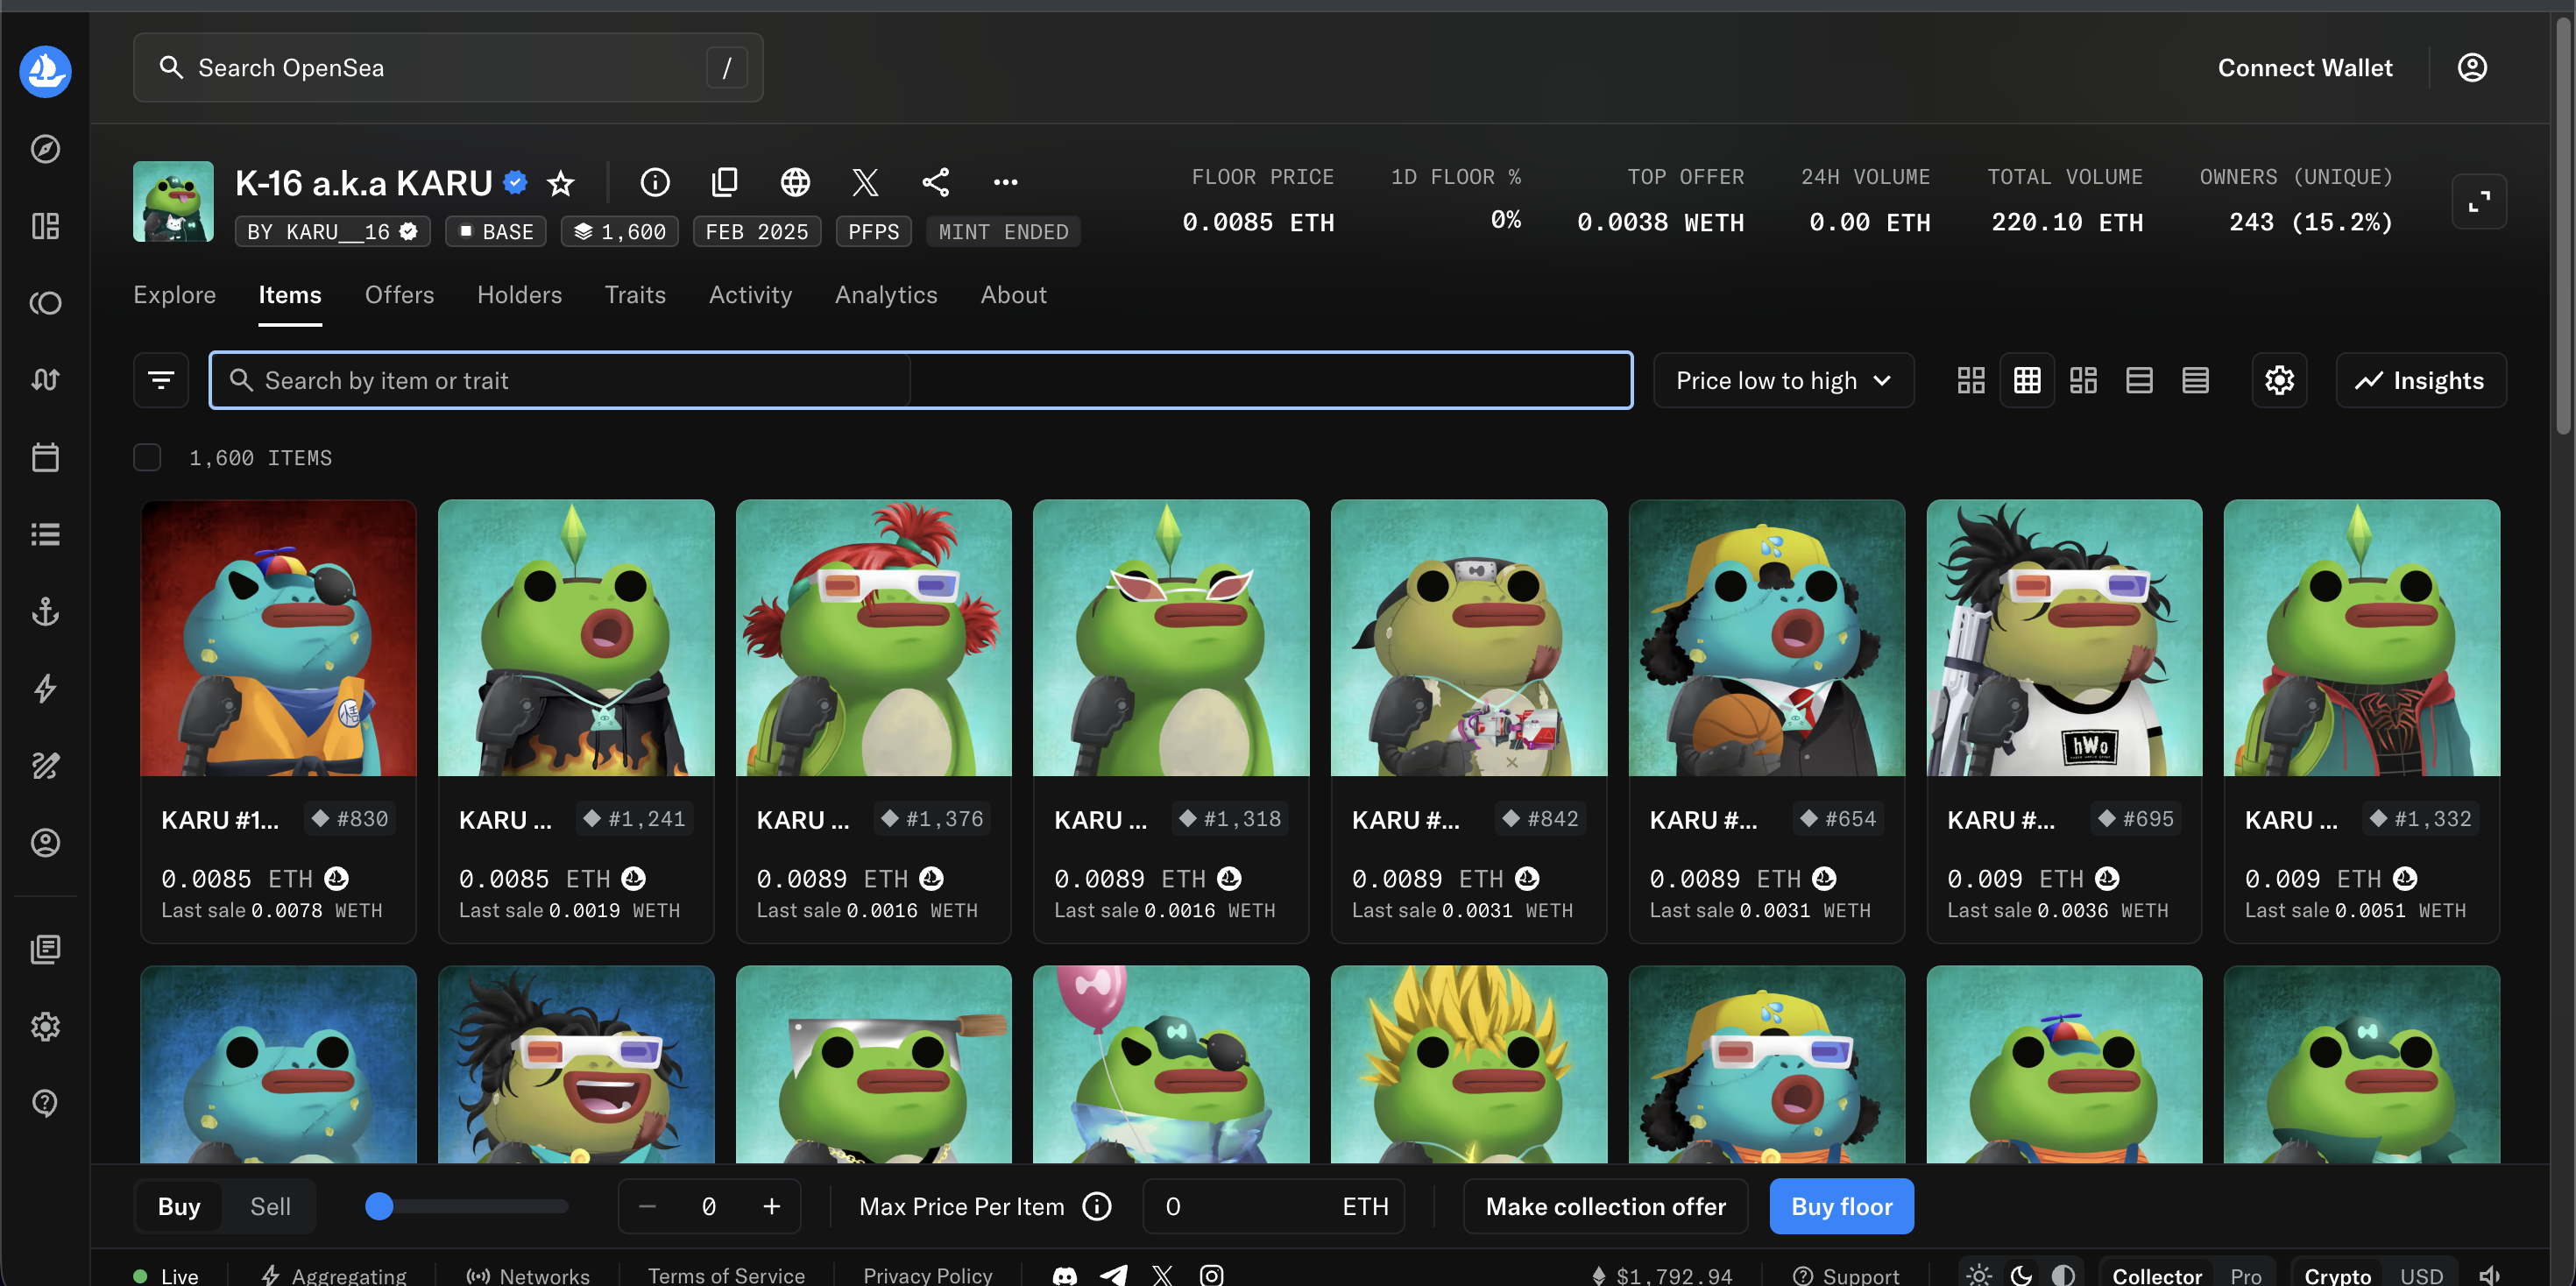The width and height of the screenshot is (2576, 1286).
Task: Open the Terms of Service link
Action: coord(726,1275)
